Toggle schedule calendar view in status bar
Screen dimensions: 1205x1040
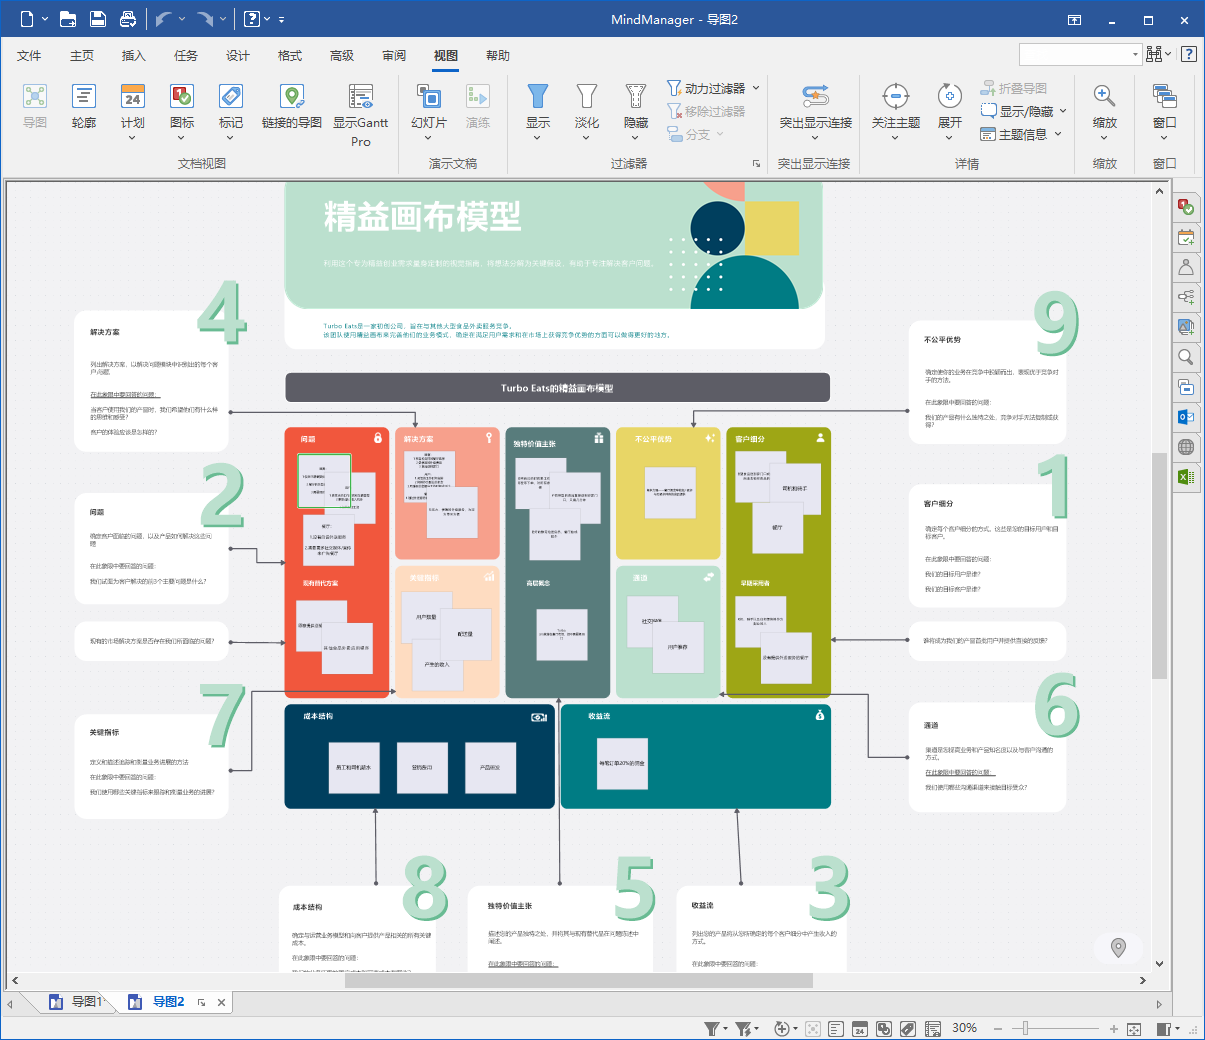point(860,1029)
